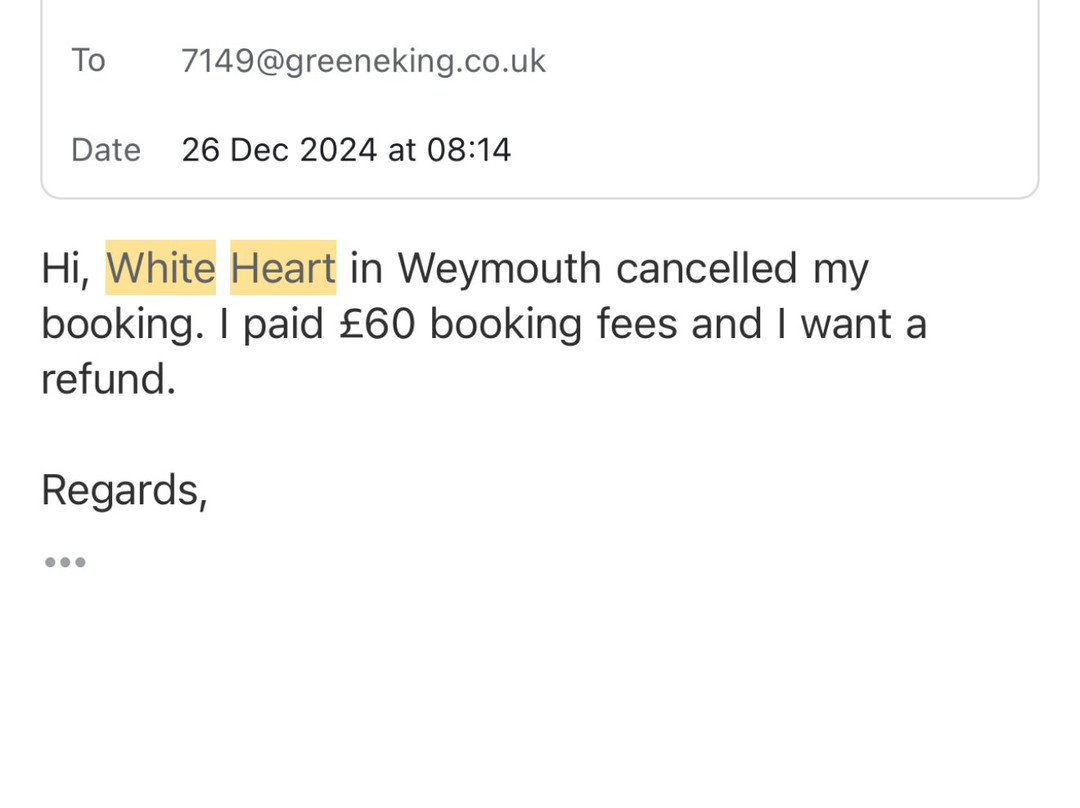Click the word "refund." in body

[x=108, y=380]
